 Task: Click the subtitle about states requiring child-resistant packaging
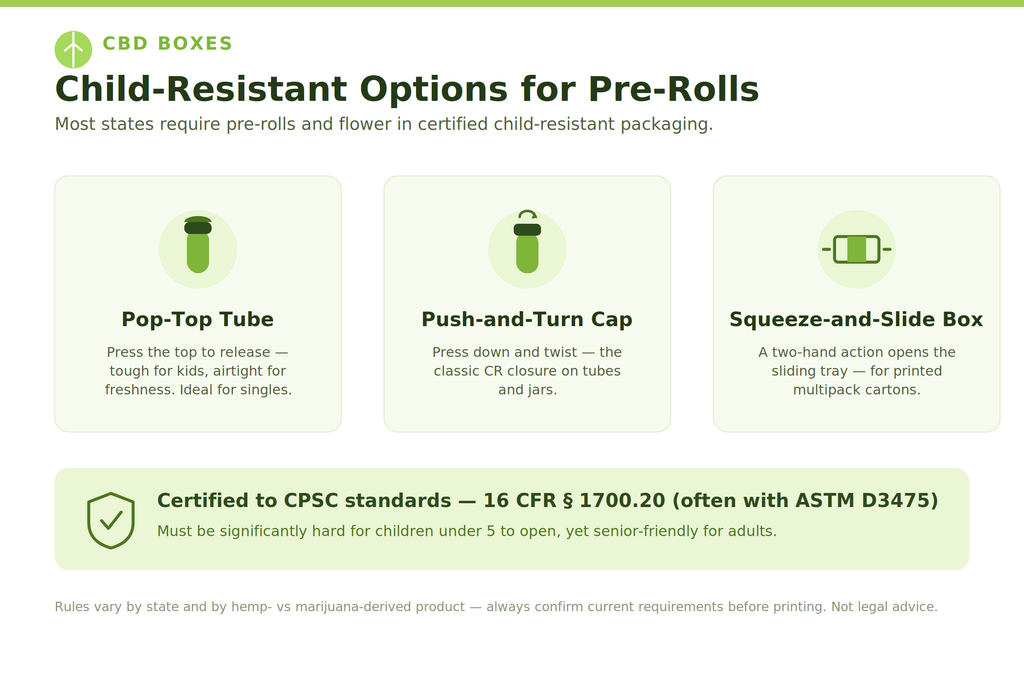[x=384, y=124]
